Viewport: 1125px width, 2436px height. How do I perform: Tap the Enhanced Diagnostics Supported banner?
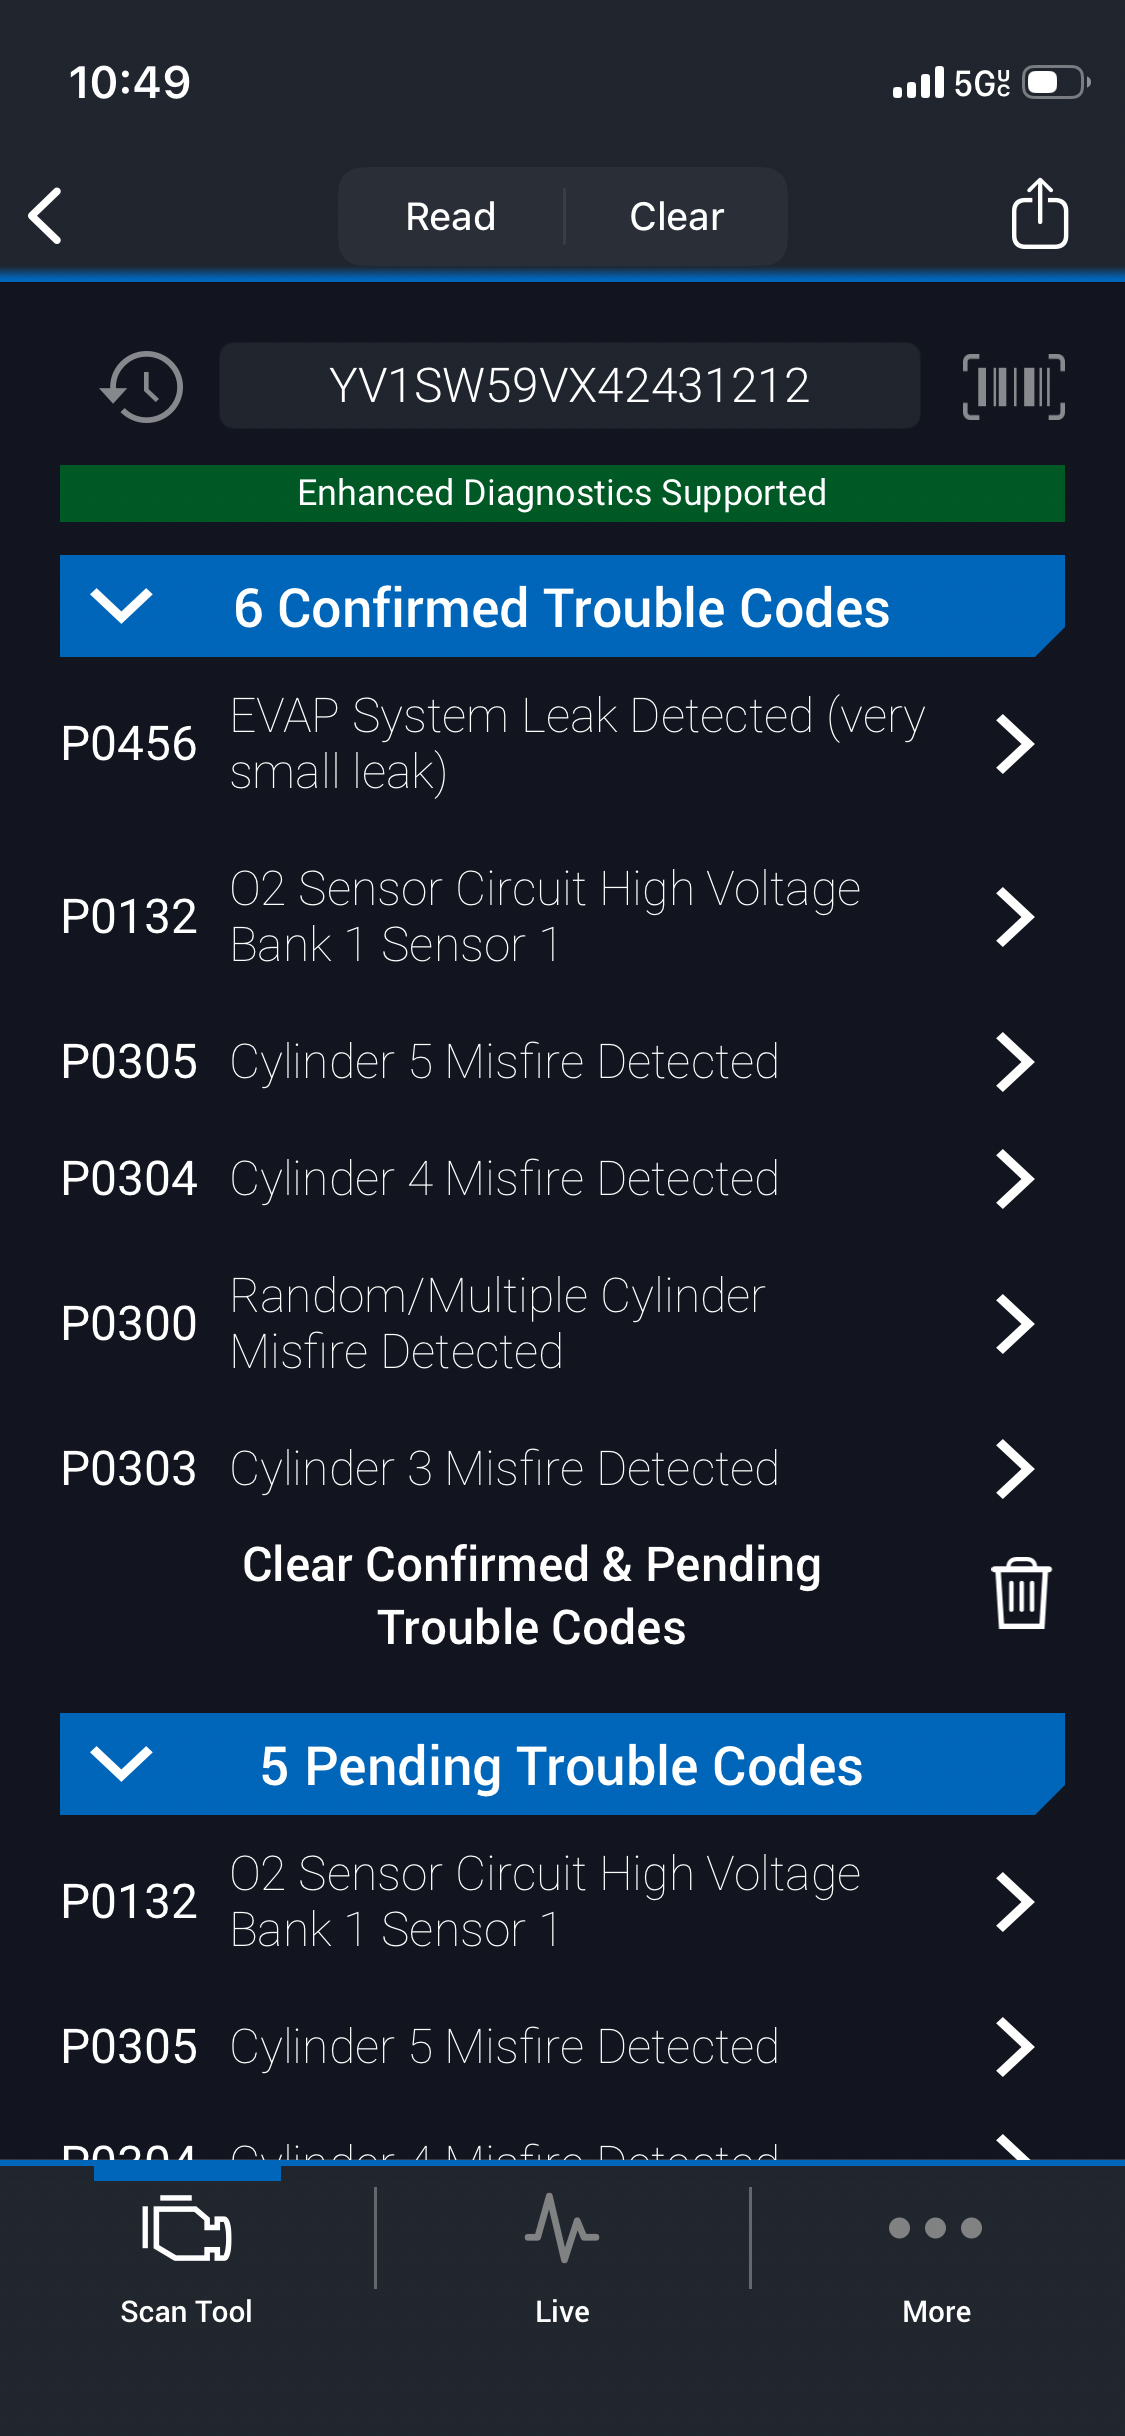(x=562, y=493)
